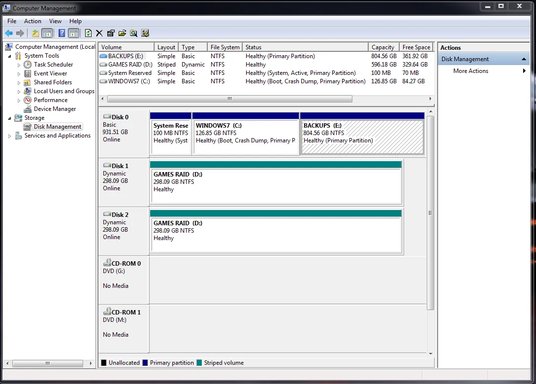Click the Services and Applications tree label
Image resolution: width=536 pixels, height=384 pixels.
pyautogui.click(x=57, y=135)
